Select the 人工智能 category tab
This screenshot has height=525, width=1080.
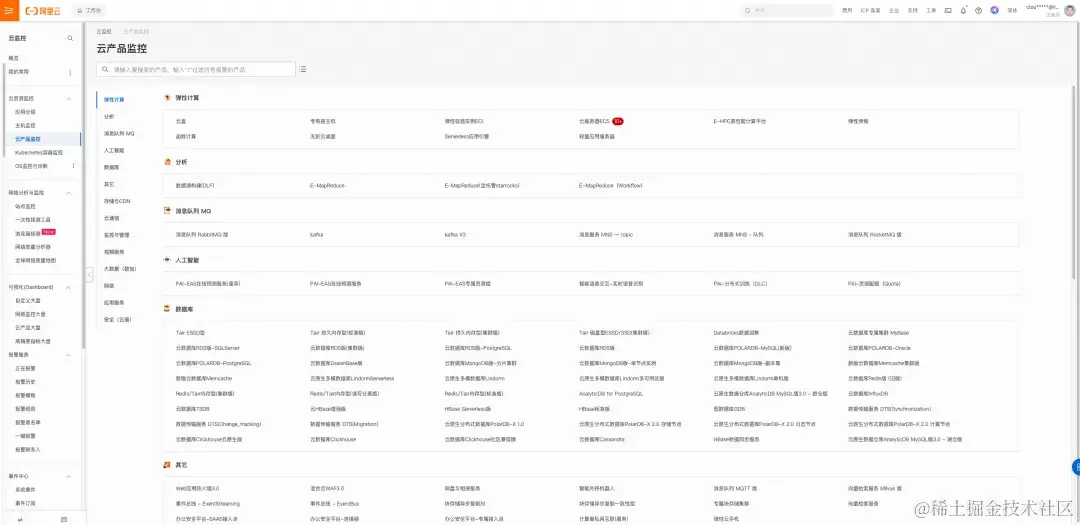pyautogui.click(x=114, y=150)
